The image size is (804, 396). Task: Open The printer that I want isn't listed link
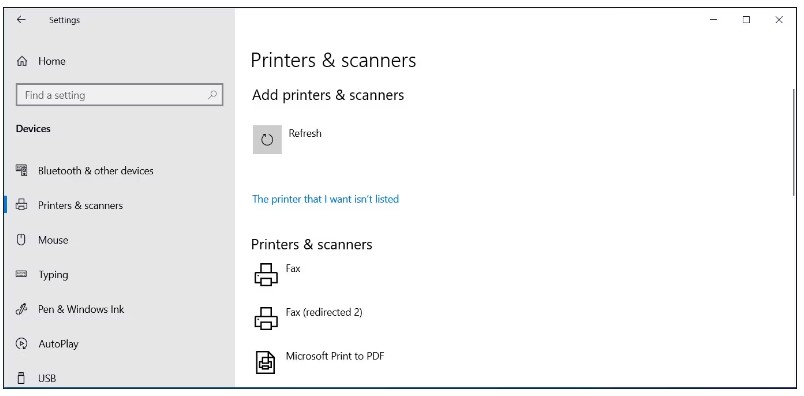tap(325, 199)
